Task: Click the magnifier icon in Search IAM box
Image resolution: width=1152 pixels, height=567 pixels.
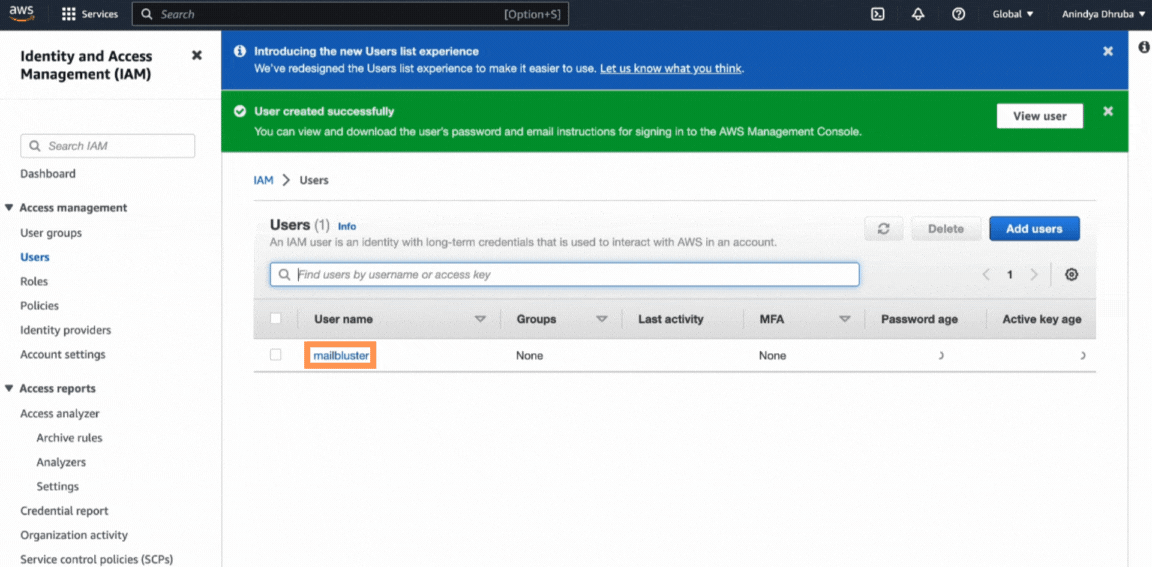Action: point(35,146)
